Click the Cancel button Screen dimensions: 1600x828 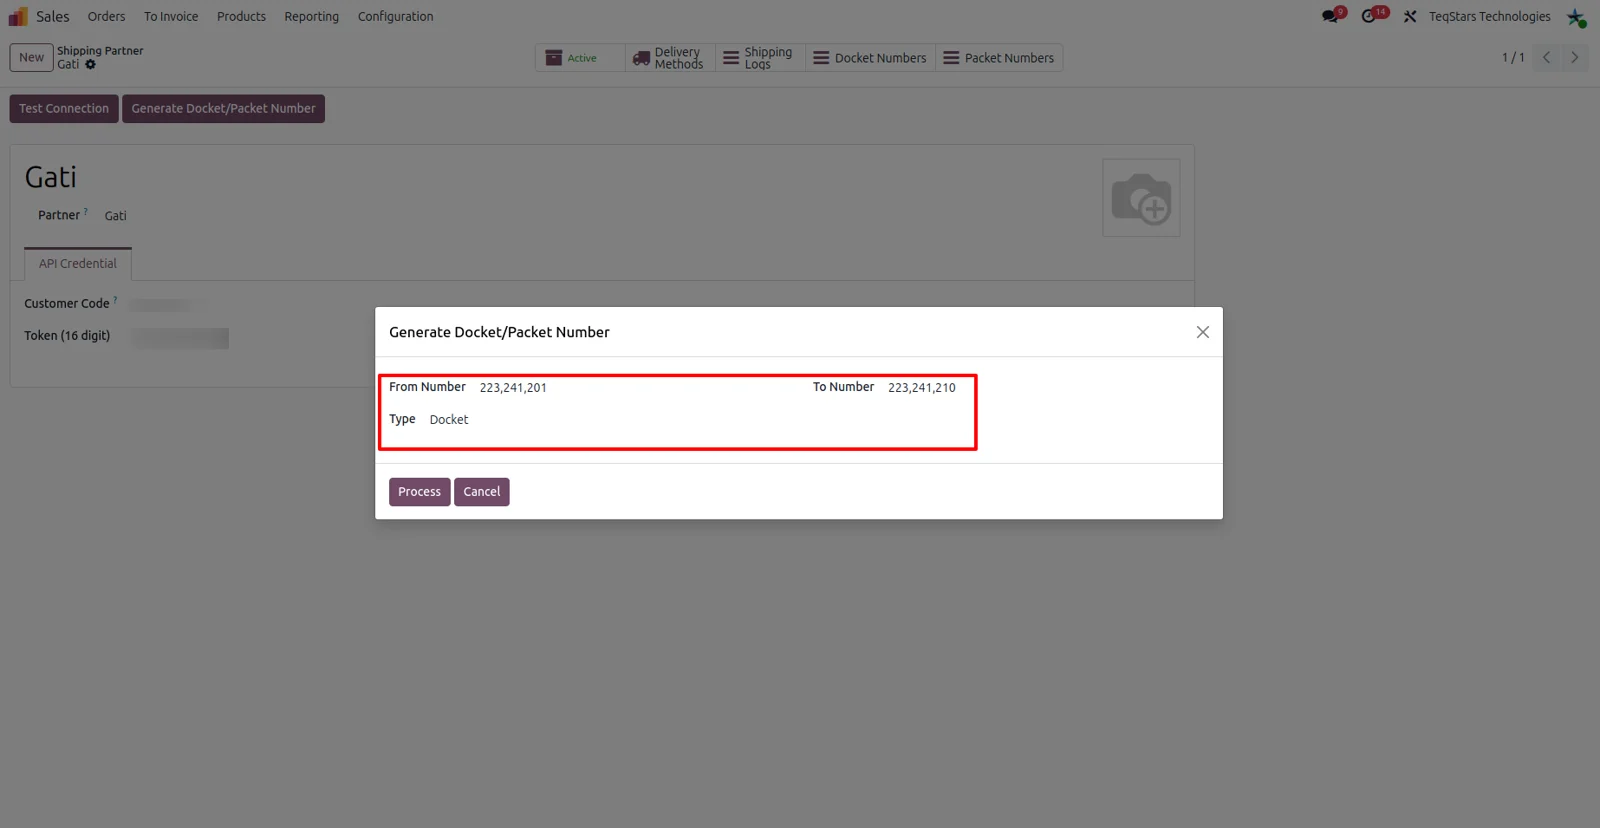click(481, 492)
